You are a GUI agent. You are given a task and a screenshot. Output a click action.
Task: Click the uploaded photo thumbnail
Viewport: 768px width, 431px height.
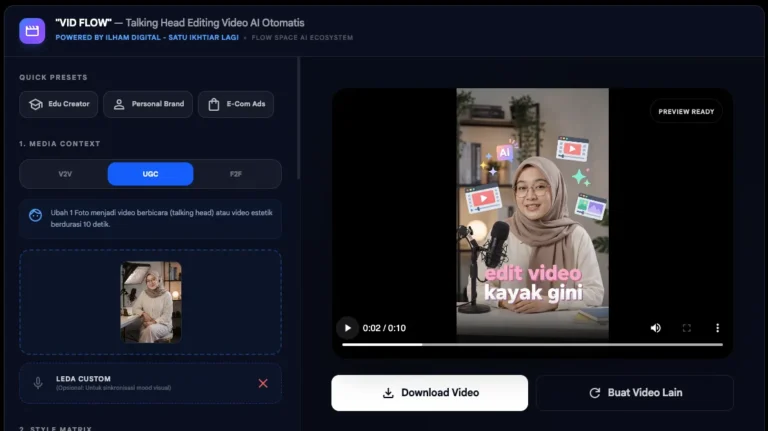coord(151,302)
